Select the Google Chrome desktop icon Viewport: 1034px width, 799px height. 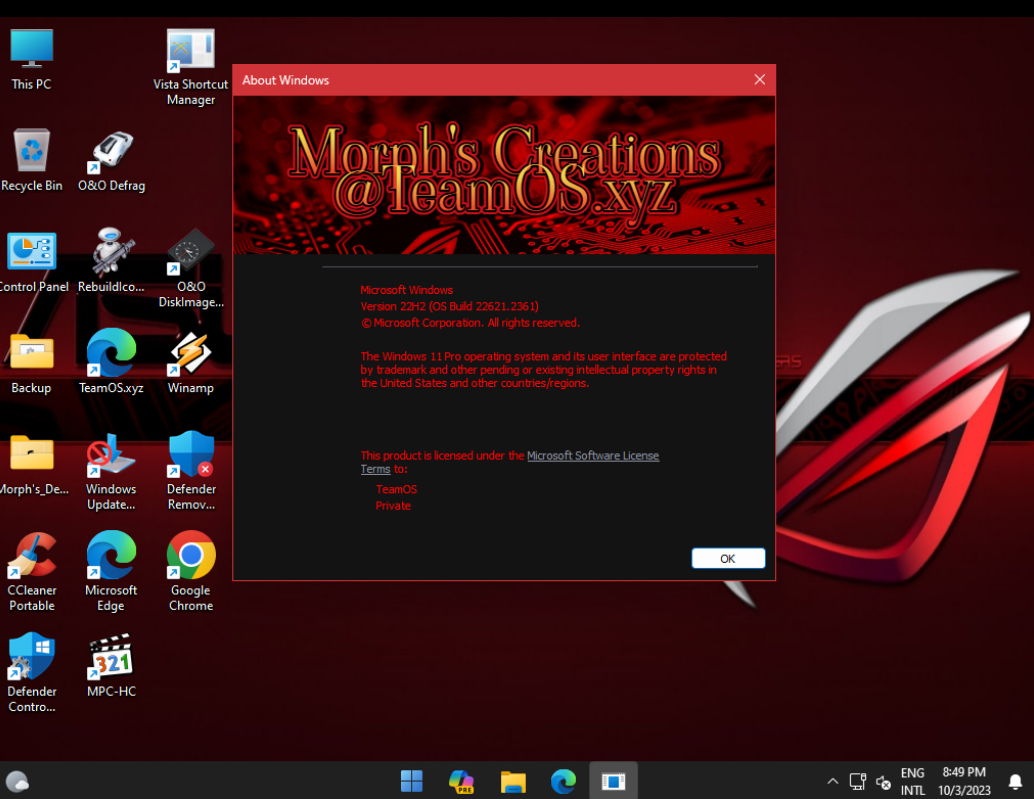click(x=191, y=572)
